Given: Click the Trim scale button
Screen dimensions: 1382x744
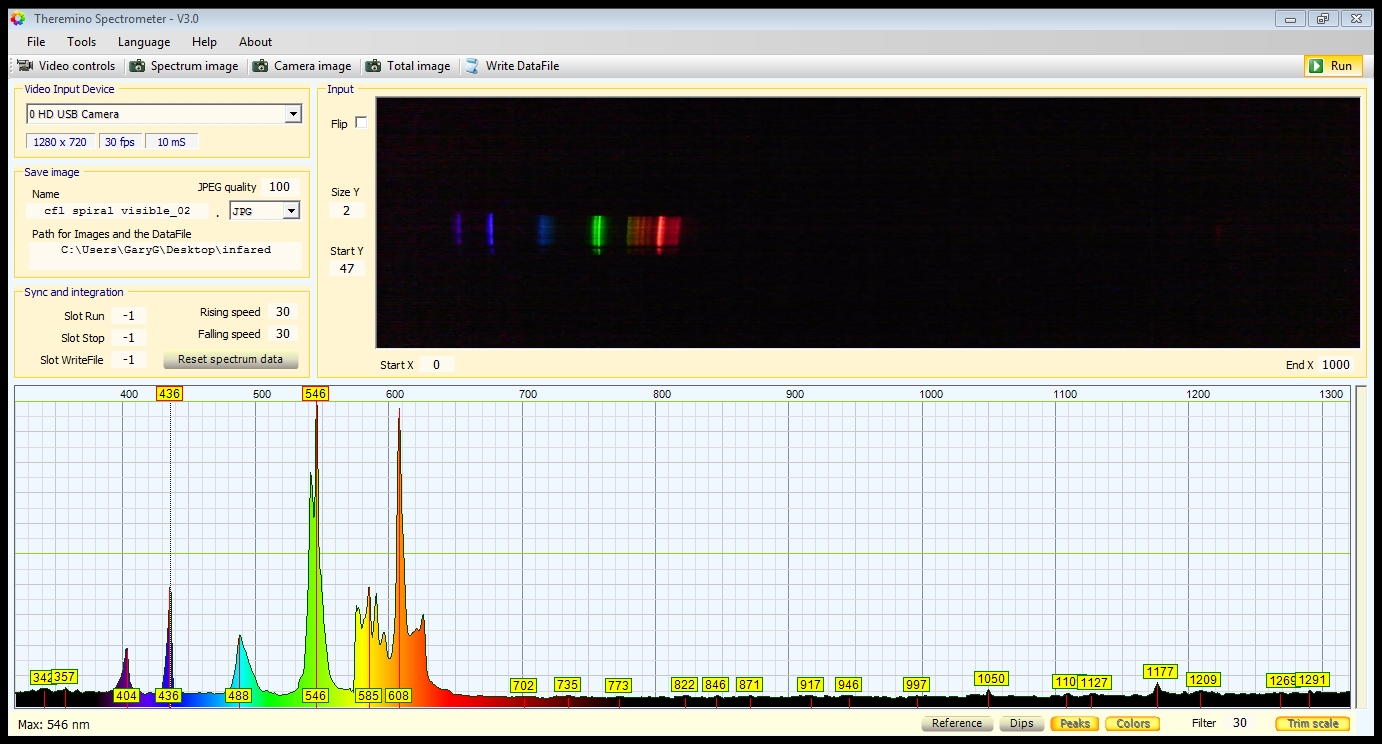Looking at the screenshot, I should click(x=1312, y=723).
